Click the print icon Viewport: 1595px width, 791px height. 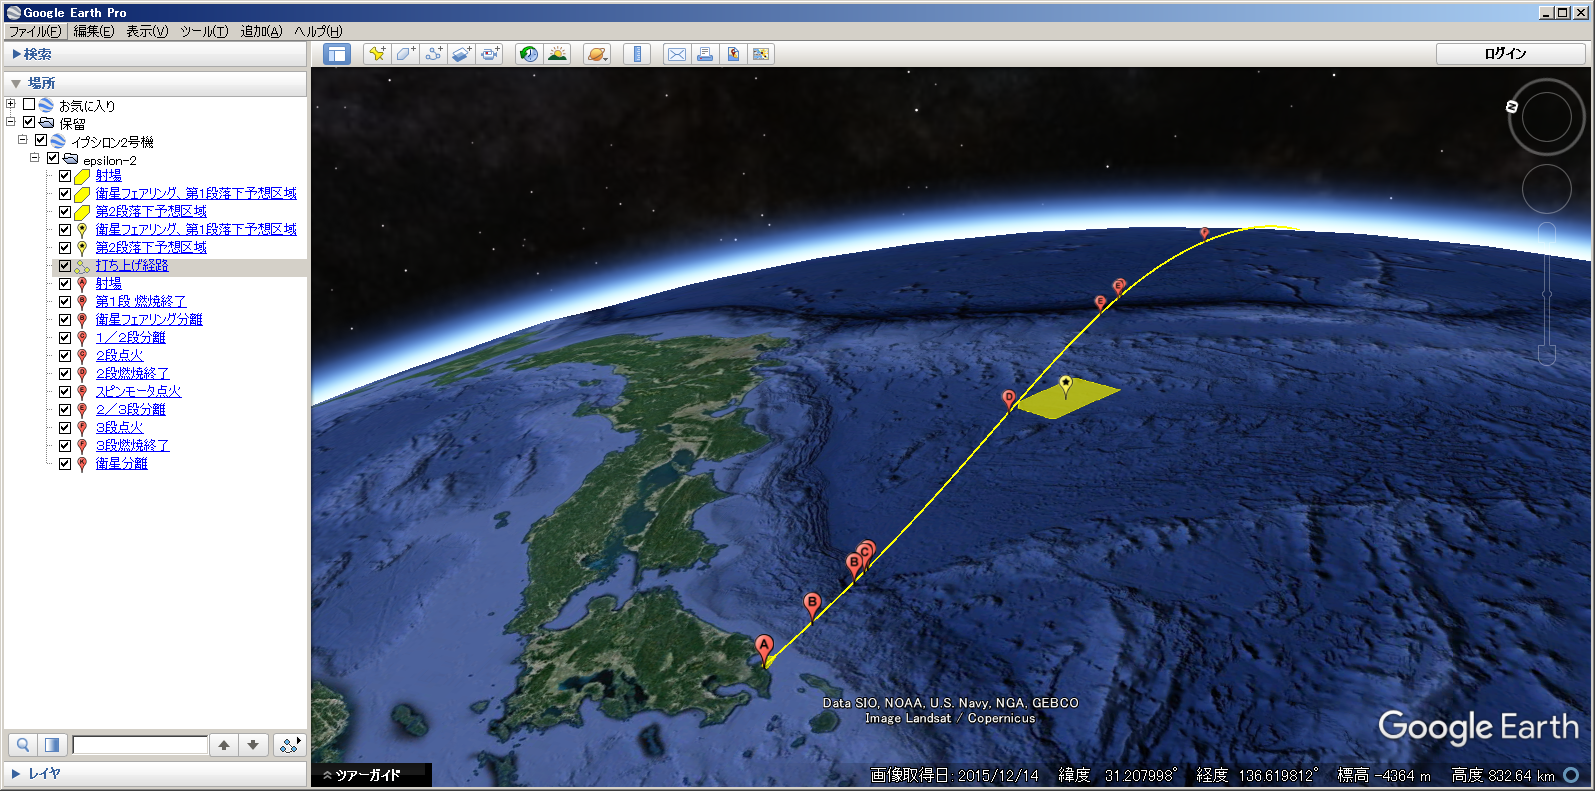(705, 54)
